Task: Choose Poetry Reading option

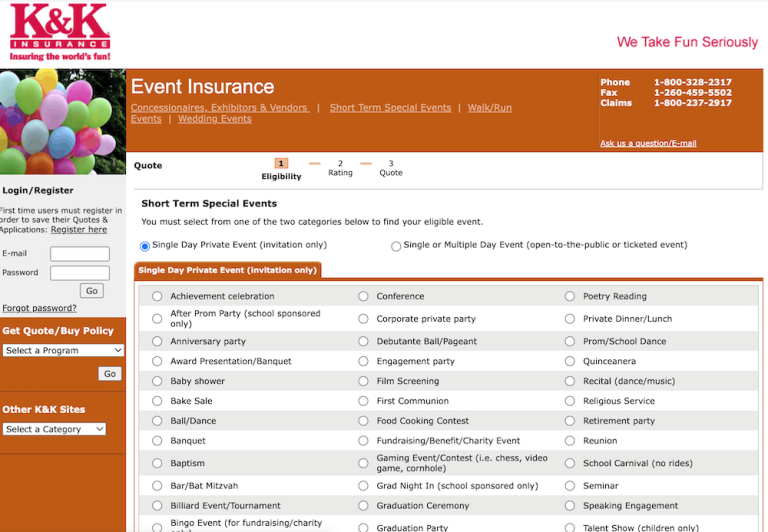Action: coord(570,296)
